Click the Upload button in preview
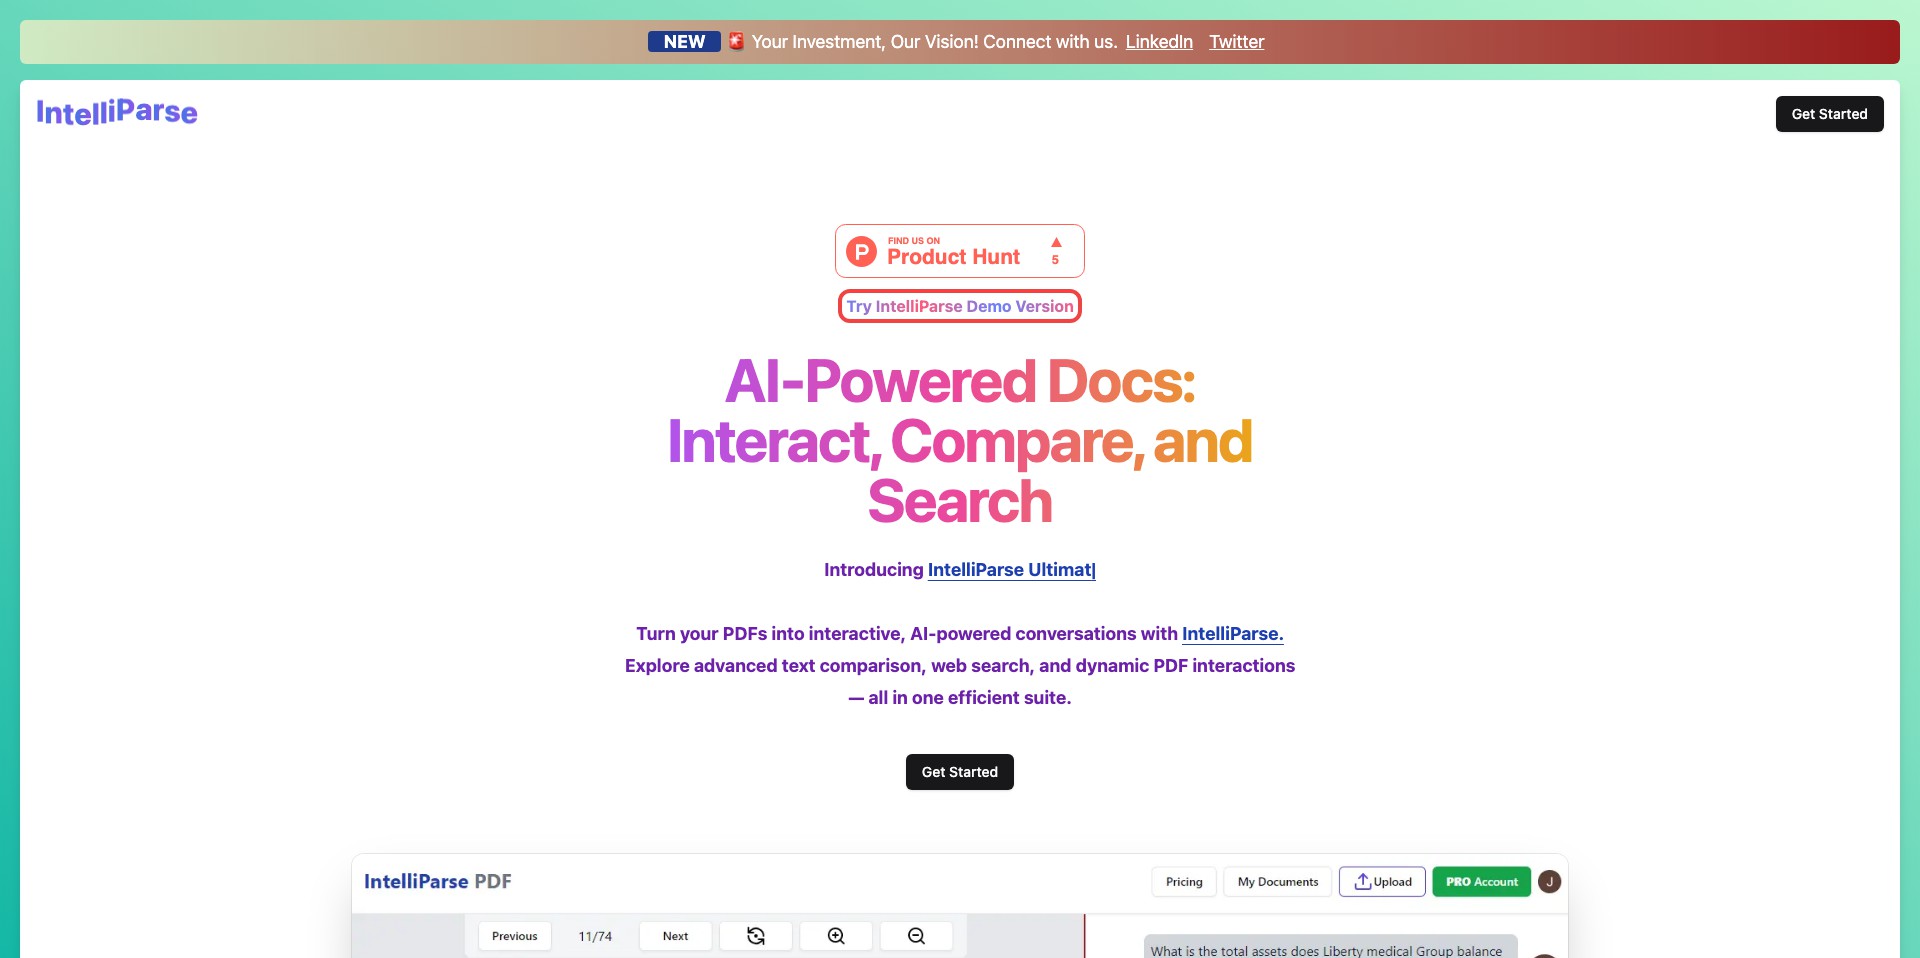This screenshot has height=958, width=1920. (1383, 882)
